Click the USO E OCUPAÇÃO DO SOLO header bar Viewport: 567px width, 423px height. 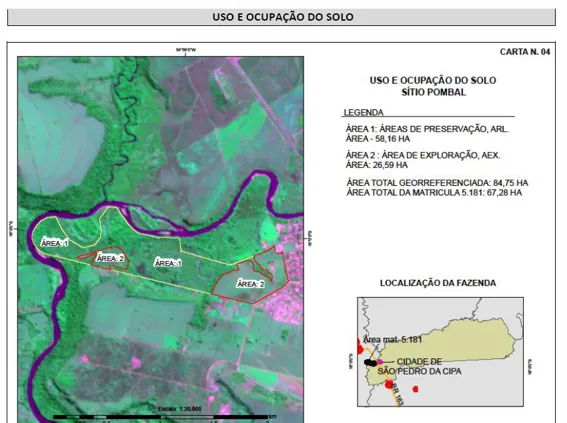pos(281,17)
